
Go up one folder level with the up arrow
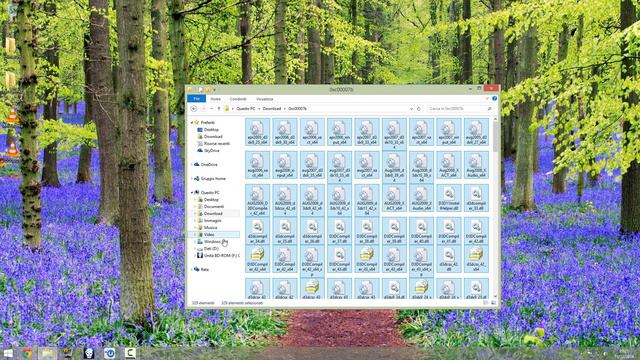coord(219,109)
